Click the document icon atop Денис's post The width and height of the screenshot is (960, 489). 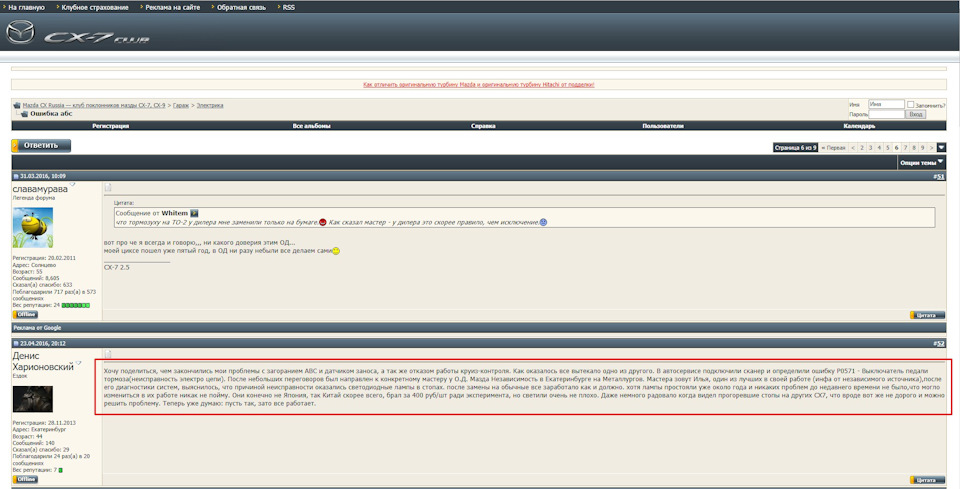pos(109,354)
